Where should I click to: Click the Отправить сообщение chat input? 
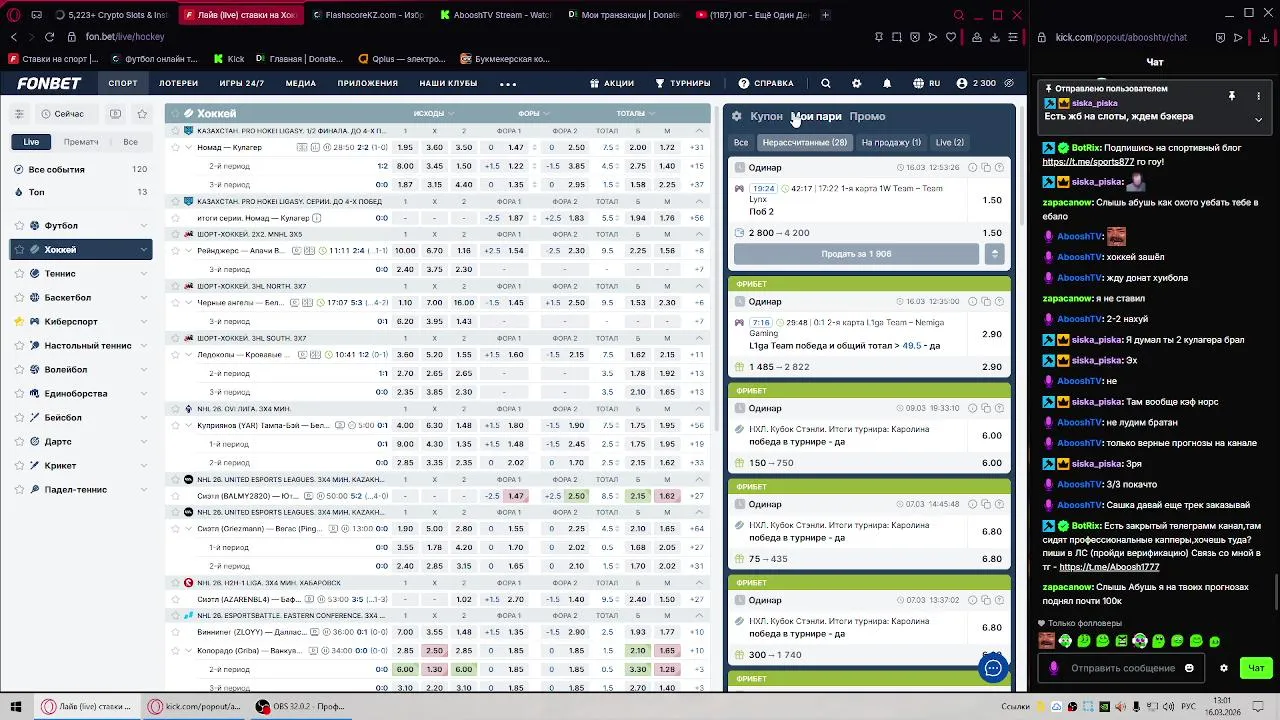[x=1123, y=668]
